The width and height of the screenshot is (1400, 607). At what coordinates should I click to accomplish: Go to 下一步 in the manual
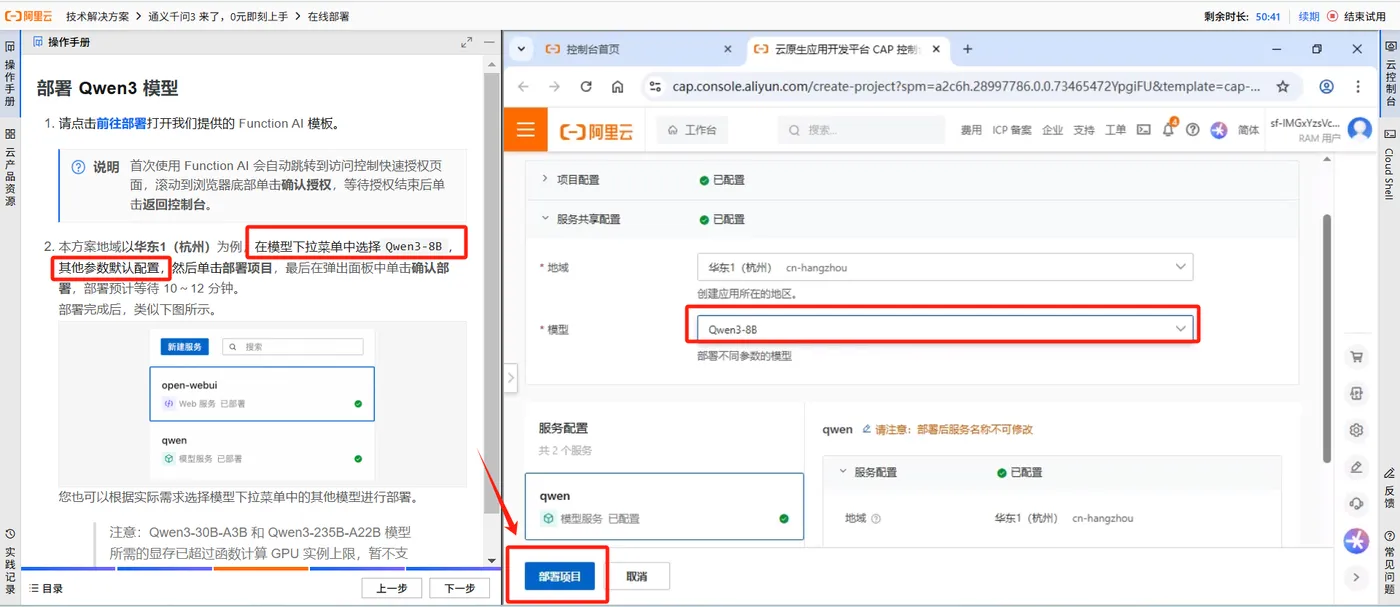(x=459, y=588)
